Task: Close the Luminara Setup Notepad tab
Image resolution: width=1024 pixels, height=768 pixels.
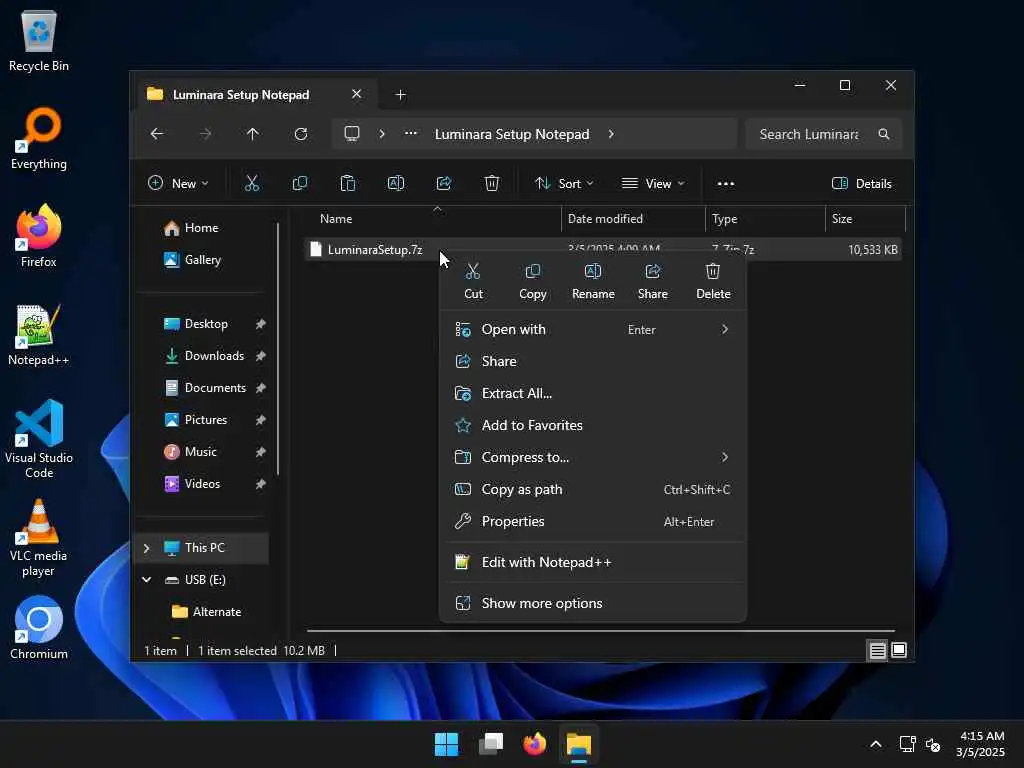Action: point(357,94)
